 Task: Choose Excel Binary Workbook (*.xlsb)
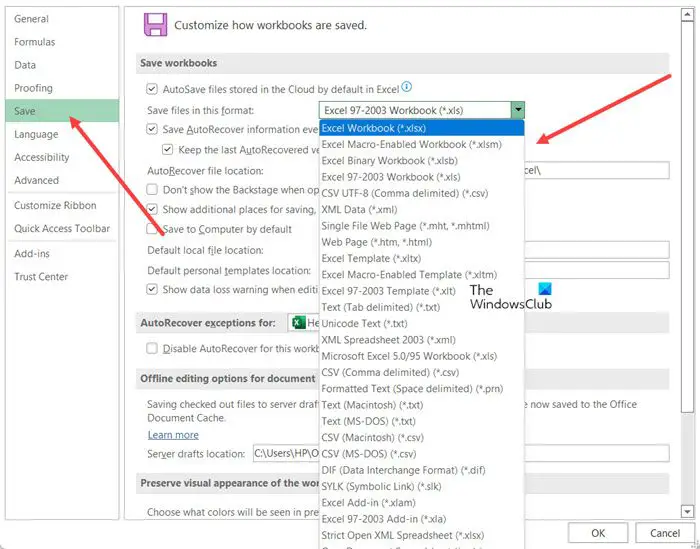[x=421, y=161]
